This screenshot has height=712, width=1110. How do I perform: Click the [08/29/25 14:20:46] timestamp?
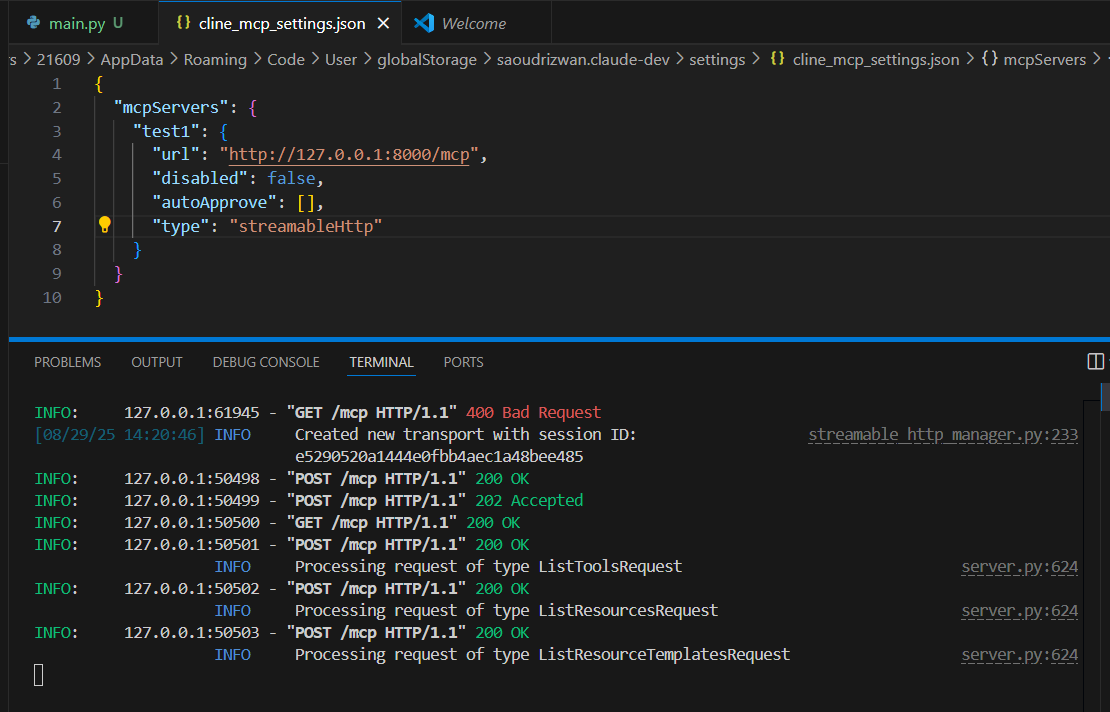coord(119,435)
